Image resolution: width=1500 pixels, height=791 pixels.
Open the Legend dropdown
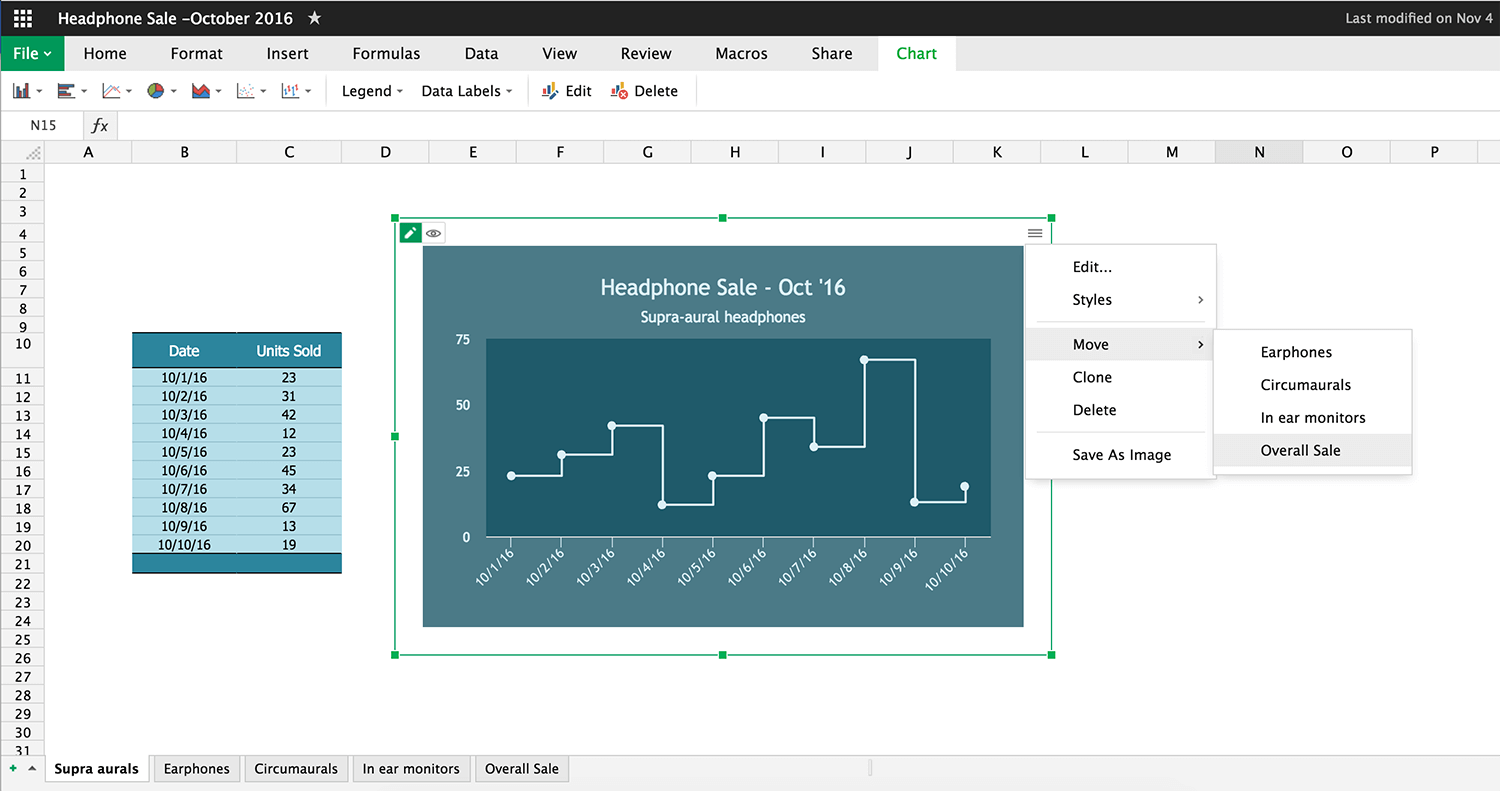click(372, 91)
